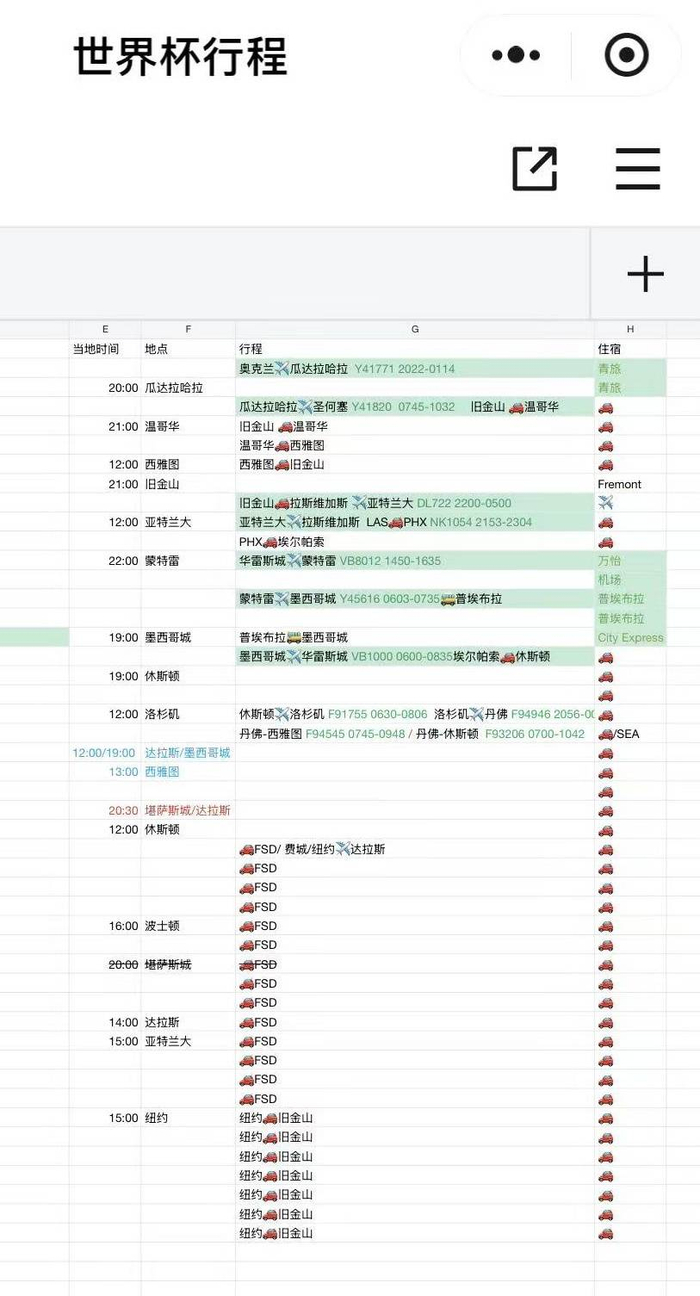
Task: Select the Fremont lodging cell
Action: [x=630, y=484]
